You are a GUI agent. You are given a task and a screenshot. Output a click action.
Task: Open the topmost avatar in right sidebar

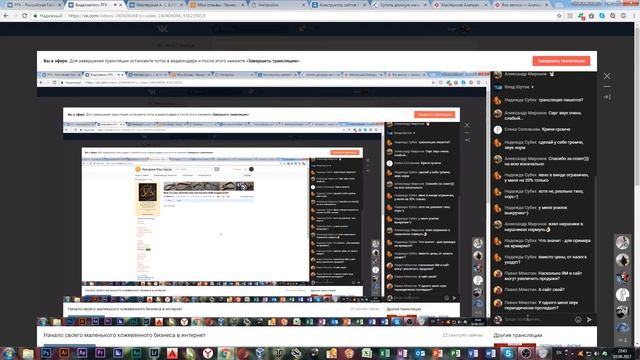click(622, 242)
